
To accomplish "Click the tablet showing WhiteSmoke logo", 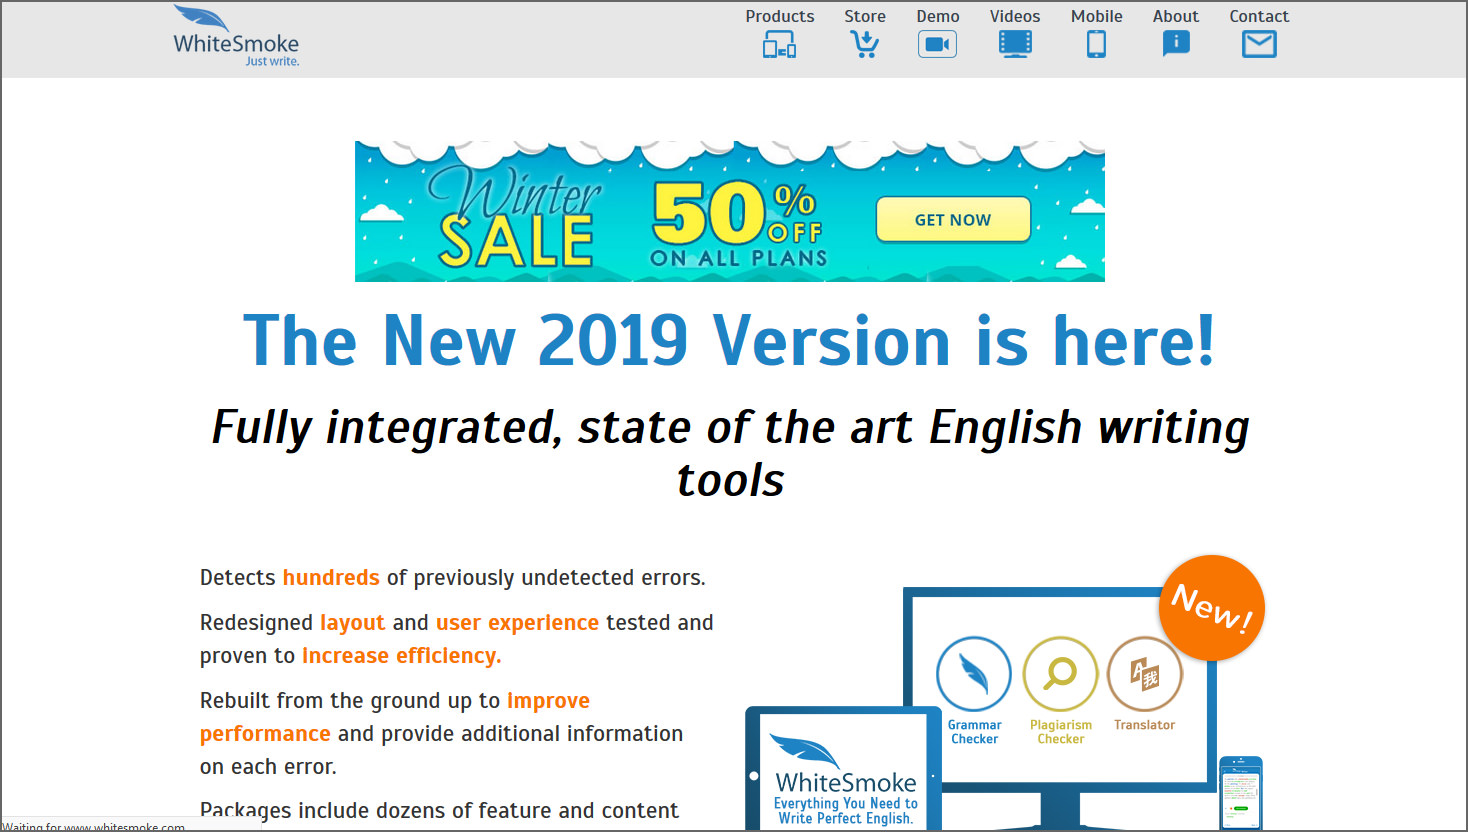I will tap(844, 768).
